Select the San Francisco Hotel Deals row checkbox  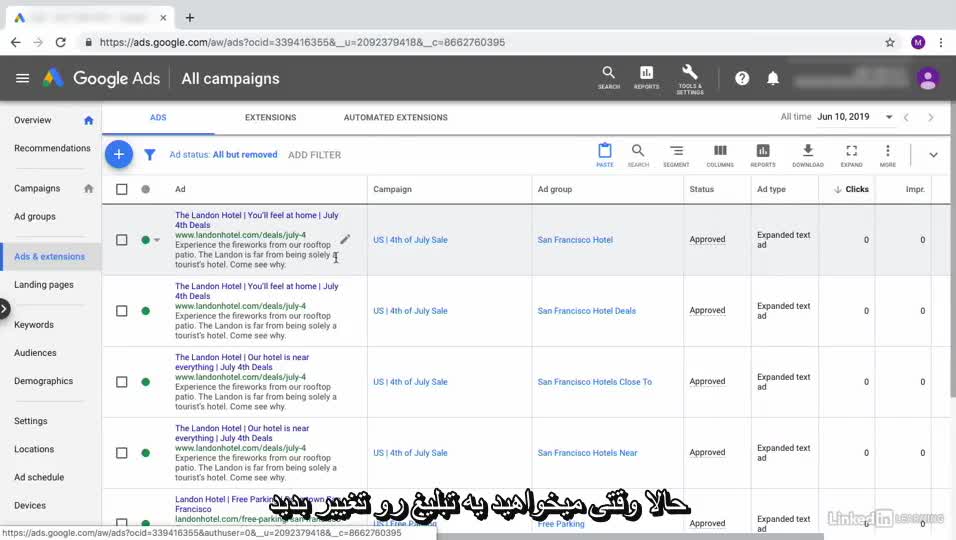coord(122,311)
